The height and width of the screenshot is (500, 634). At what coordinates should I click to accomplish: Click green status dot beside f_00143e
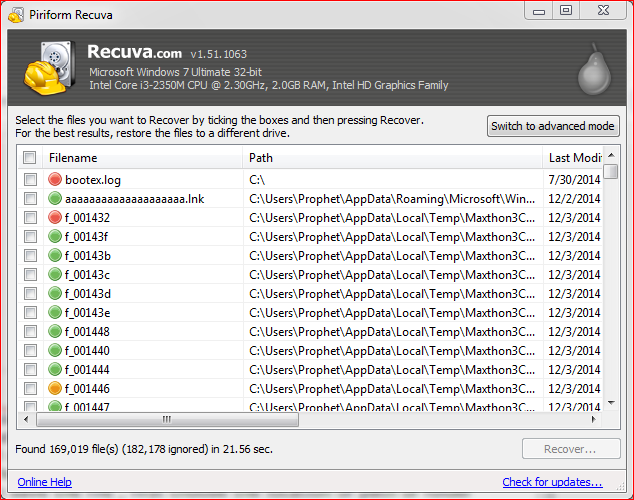55,312
